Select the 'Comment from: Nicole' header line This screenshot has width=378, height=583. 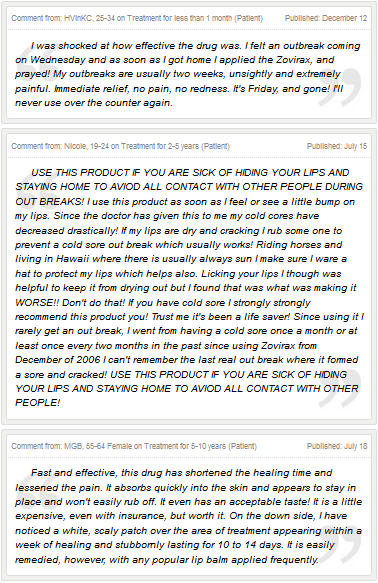click(x=120, y=146)
